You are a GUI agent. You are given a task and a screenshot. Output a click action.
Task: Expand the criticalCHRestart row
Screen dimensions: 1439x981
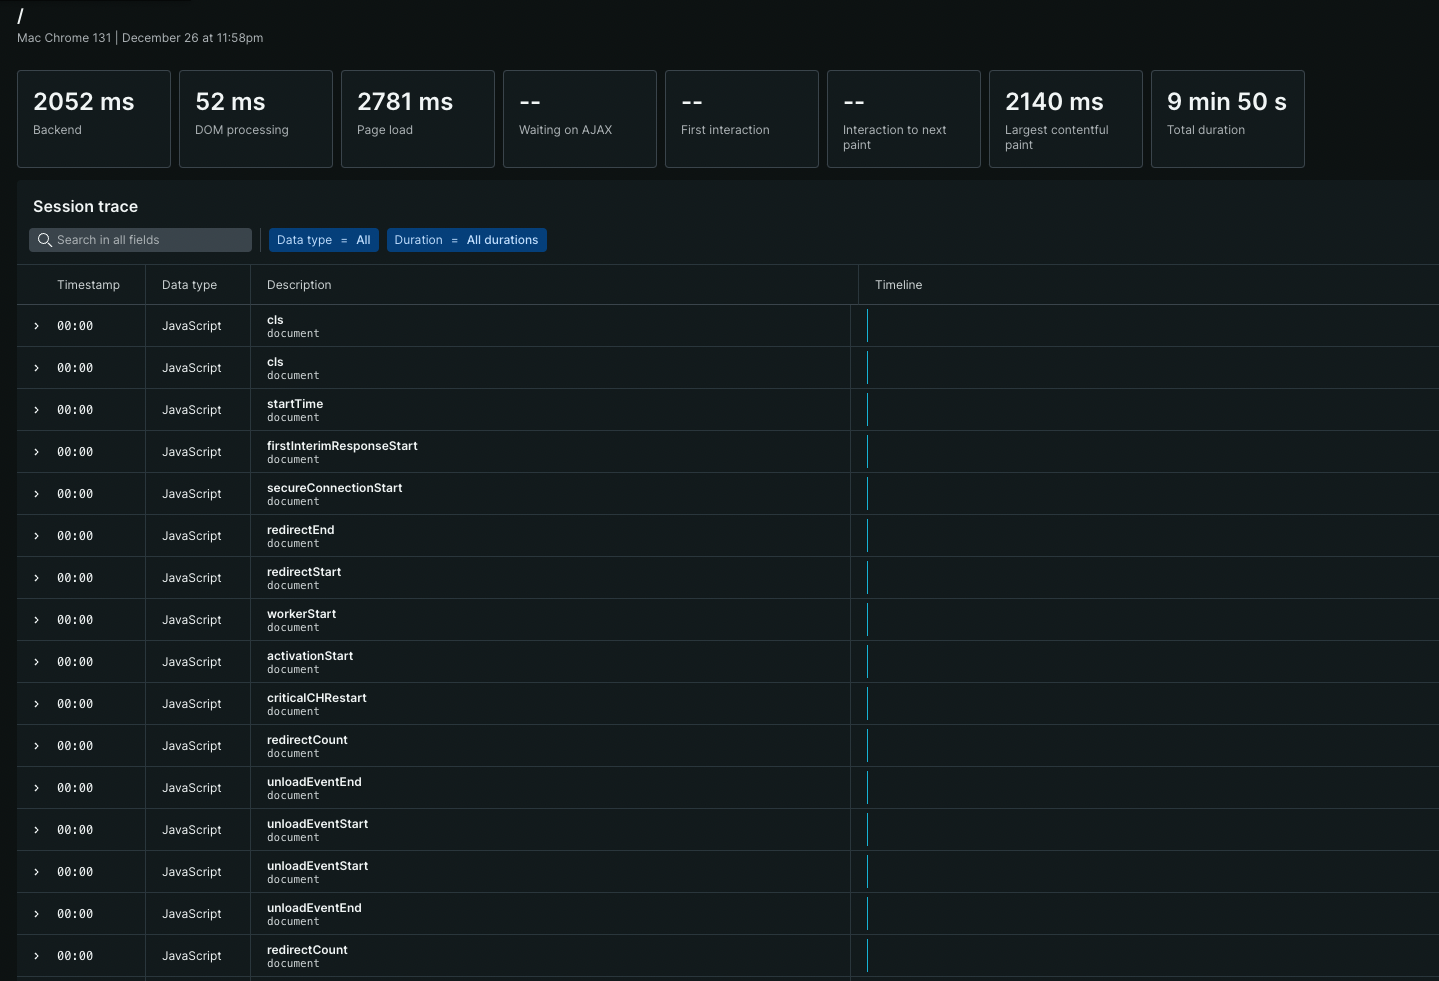click(37, 704)
